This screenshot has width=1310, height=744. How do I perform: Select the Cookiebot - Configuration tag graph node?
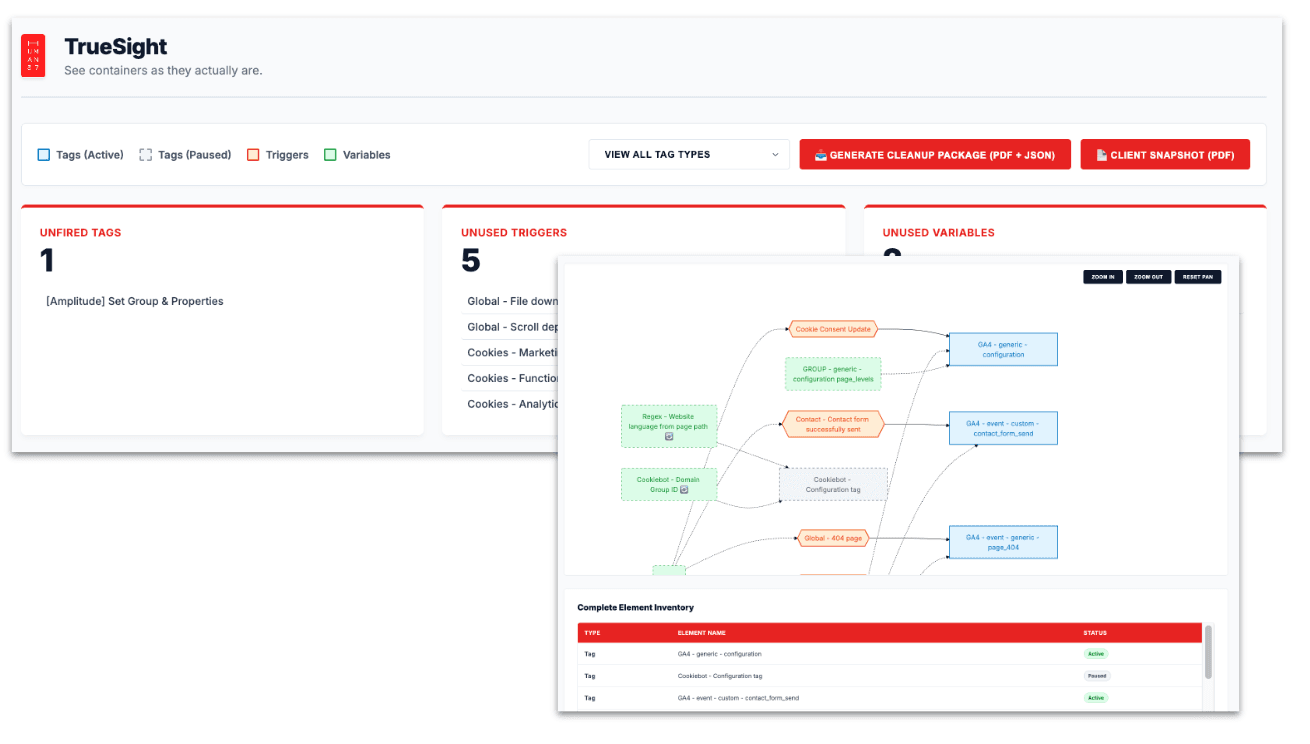(x=833, y=484)
